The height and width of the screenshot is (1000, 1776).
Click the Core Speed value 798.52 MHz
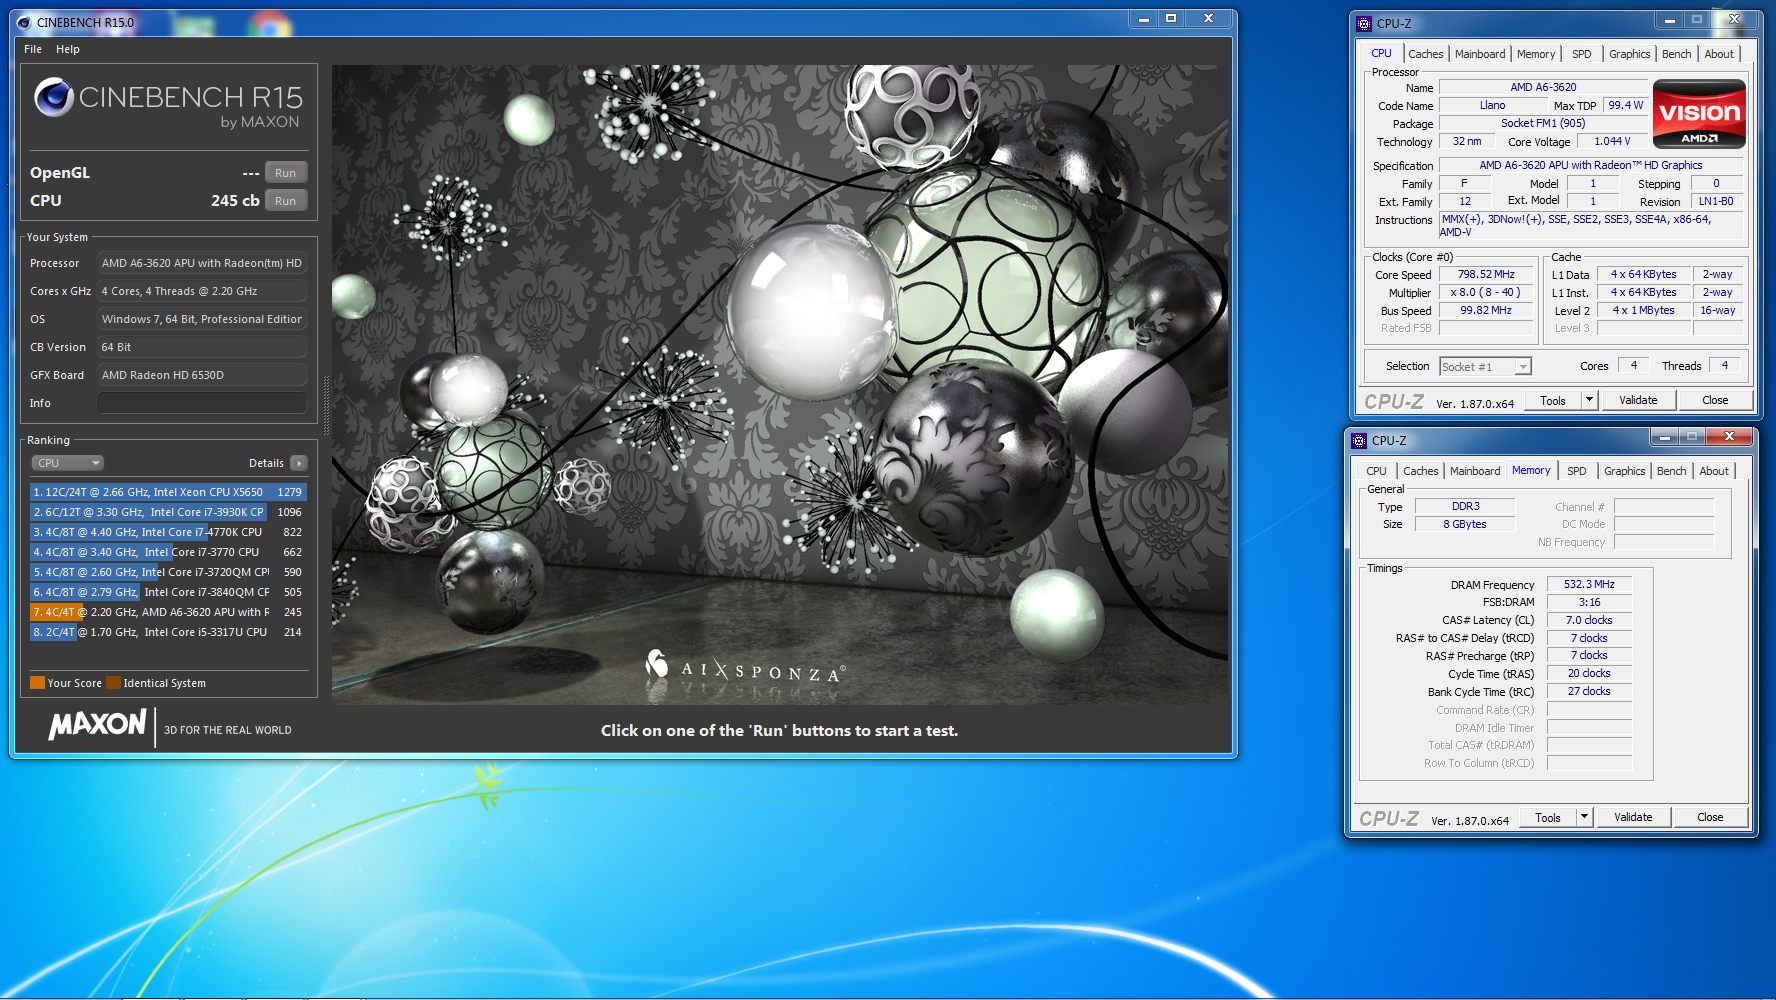pos(1486,274)
